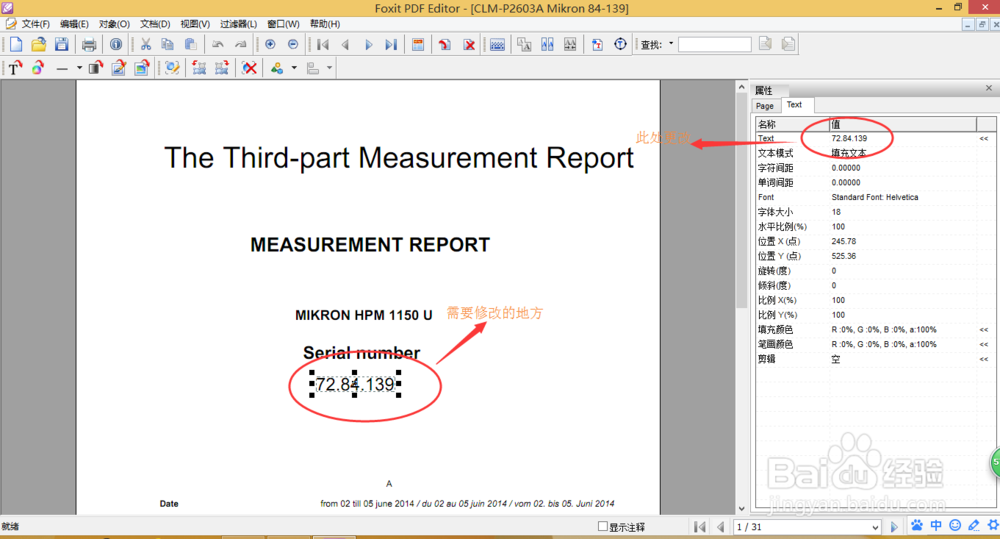Open the align objects dropdown arrow
This screenshot has width=1000, height=539.
(330, 68)
